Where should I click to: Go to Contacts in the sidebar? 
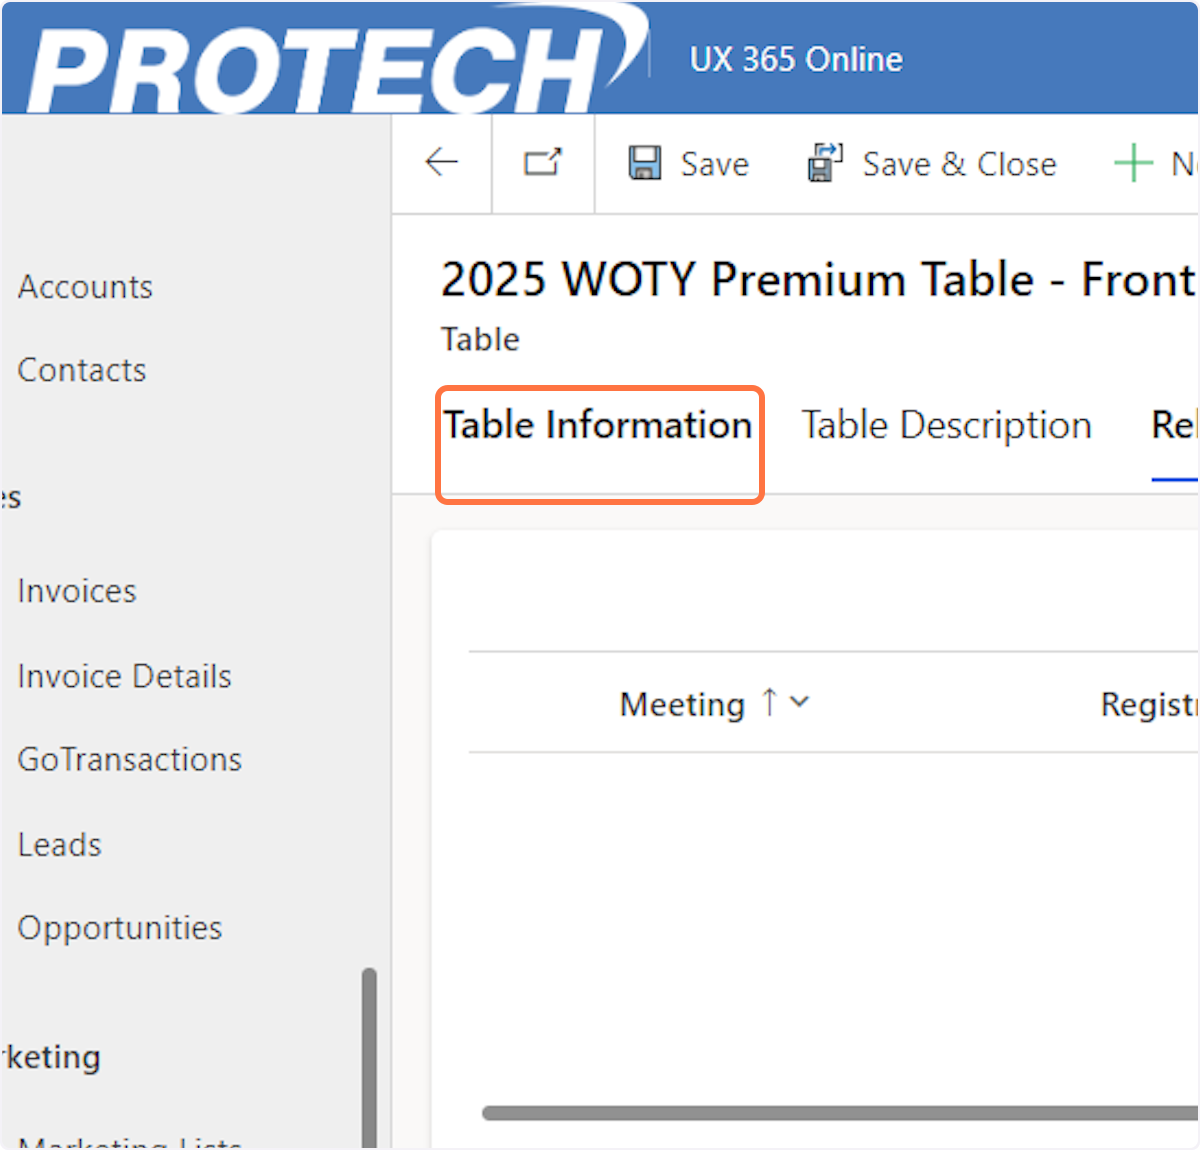(x=82, y=370)
